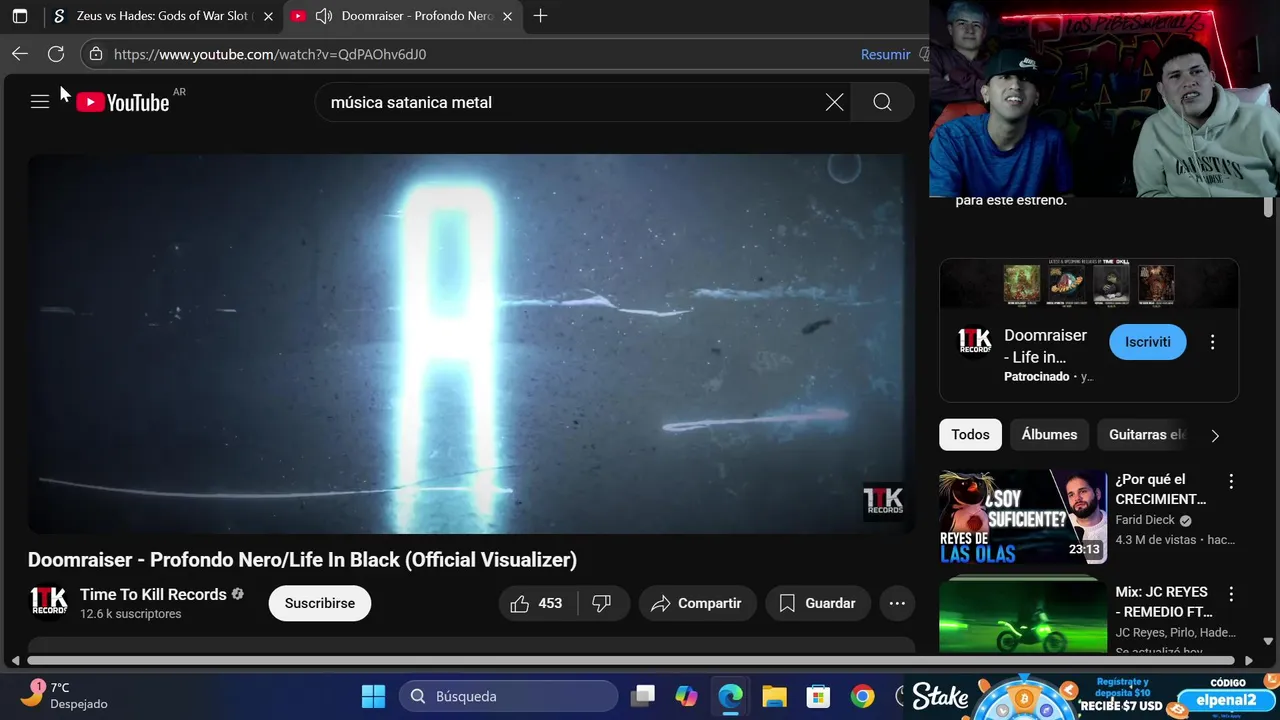This screenshot has height=720, width=1280.
Task: Open Time To Kill Records channel name
Action: [153, 594]
